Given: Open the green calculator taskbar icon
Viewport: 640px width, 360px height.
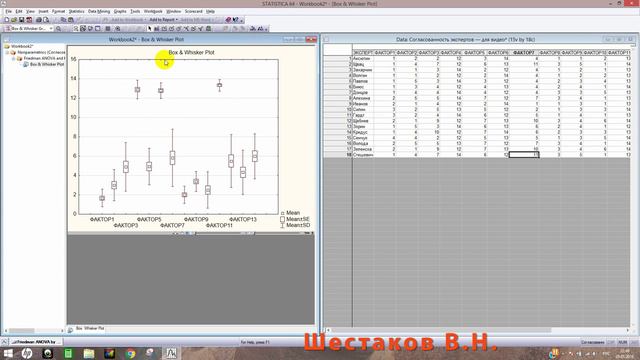Looking at the screenshot, I should tap(68, 353).
